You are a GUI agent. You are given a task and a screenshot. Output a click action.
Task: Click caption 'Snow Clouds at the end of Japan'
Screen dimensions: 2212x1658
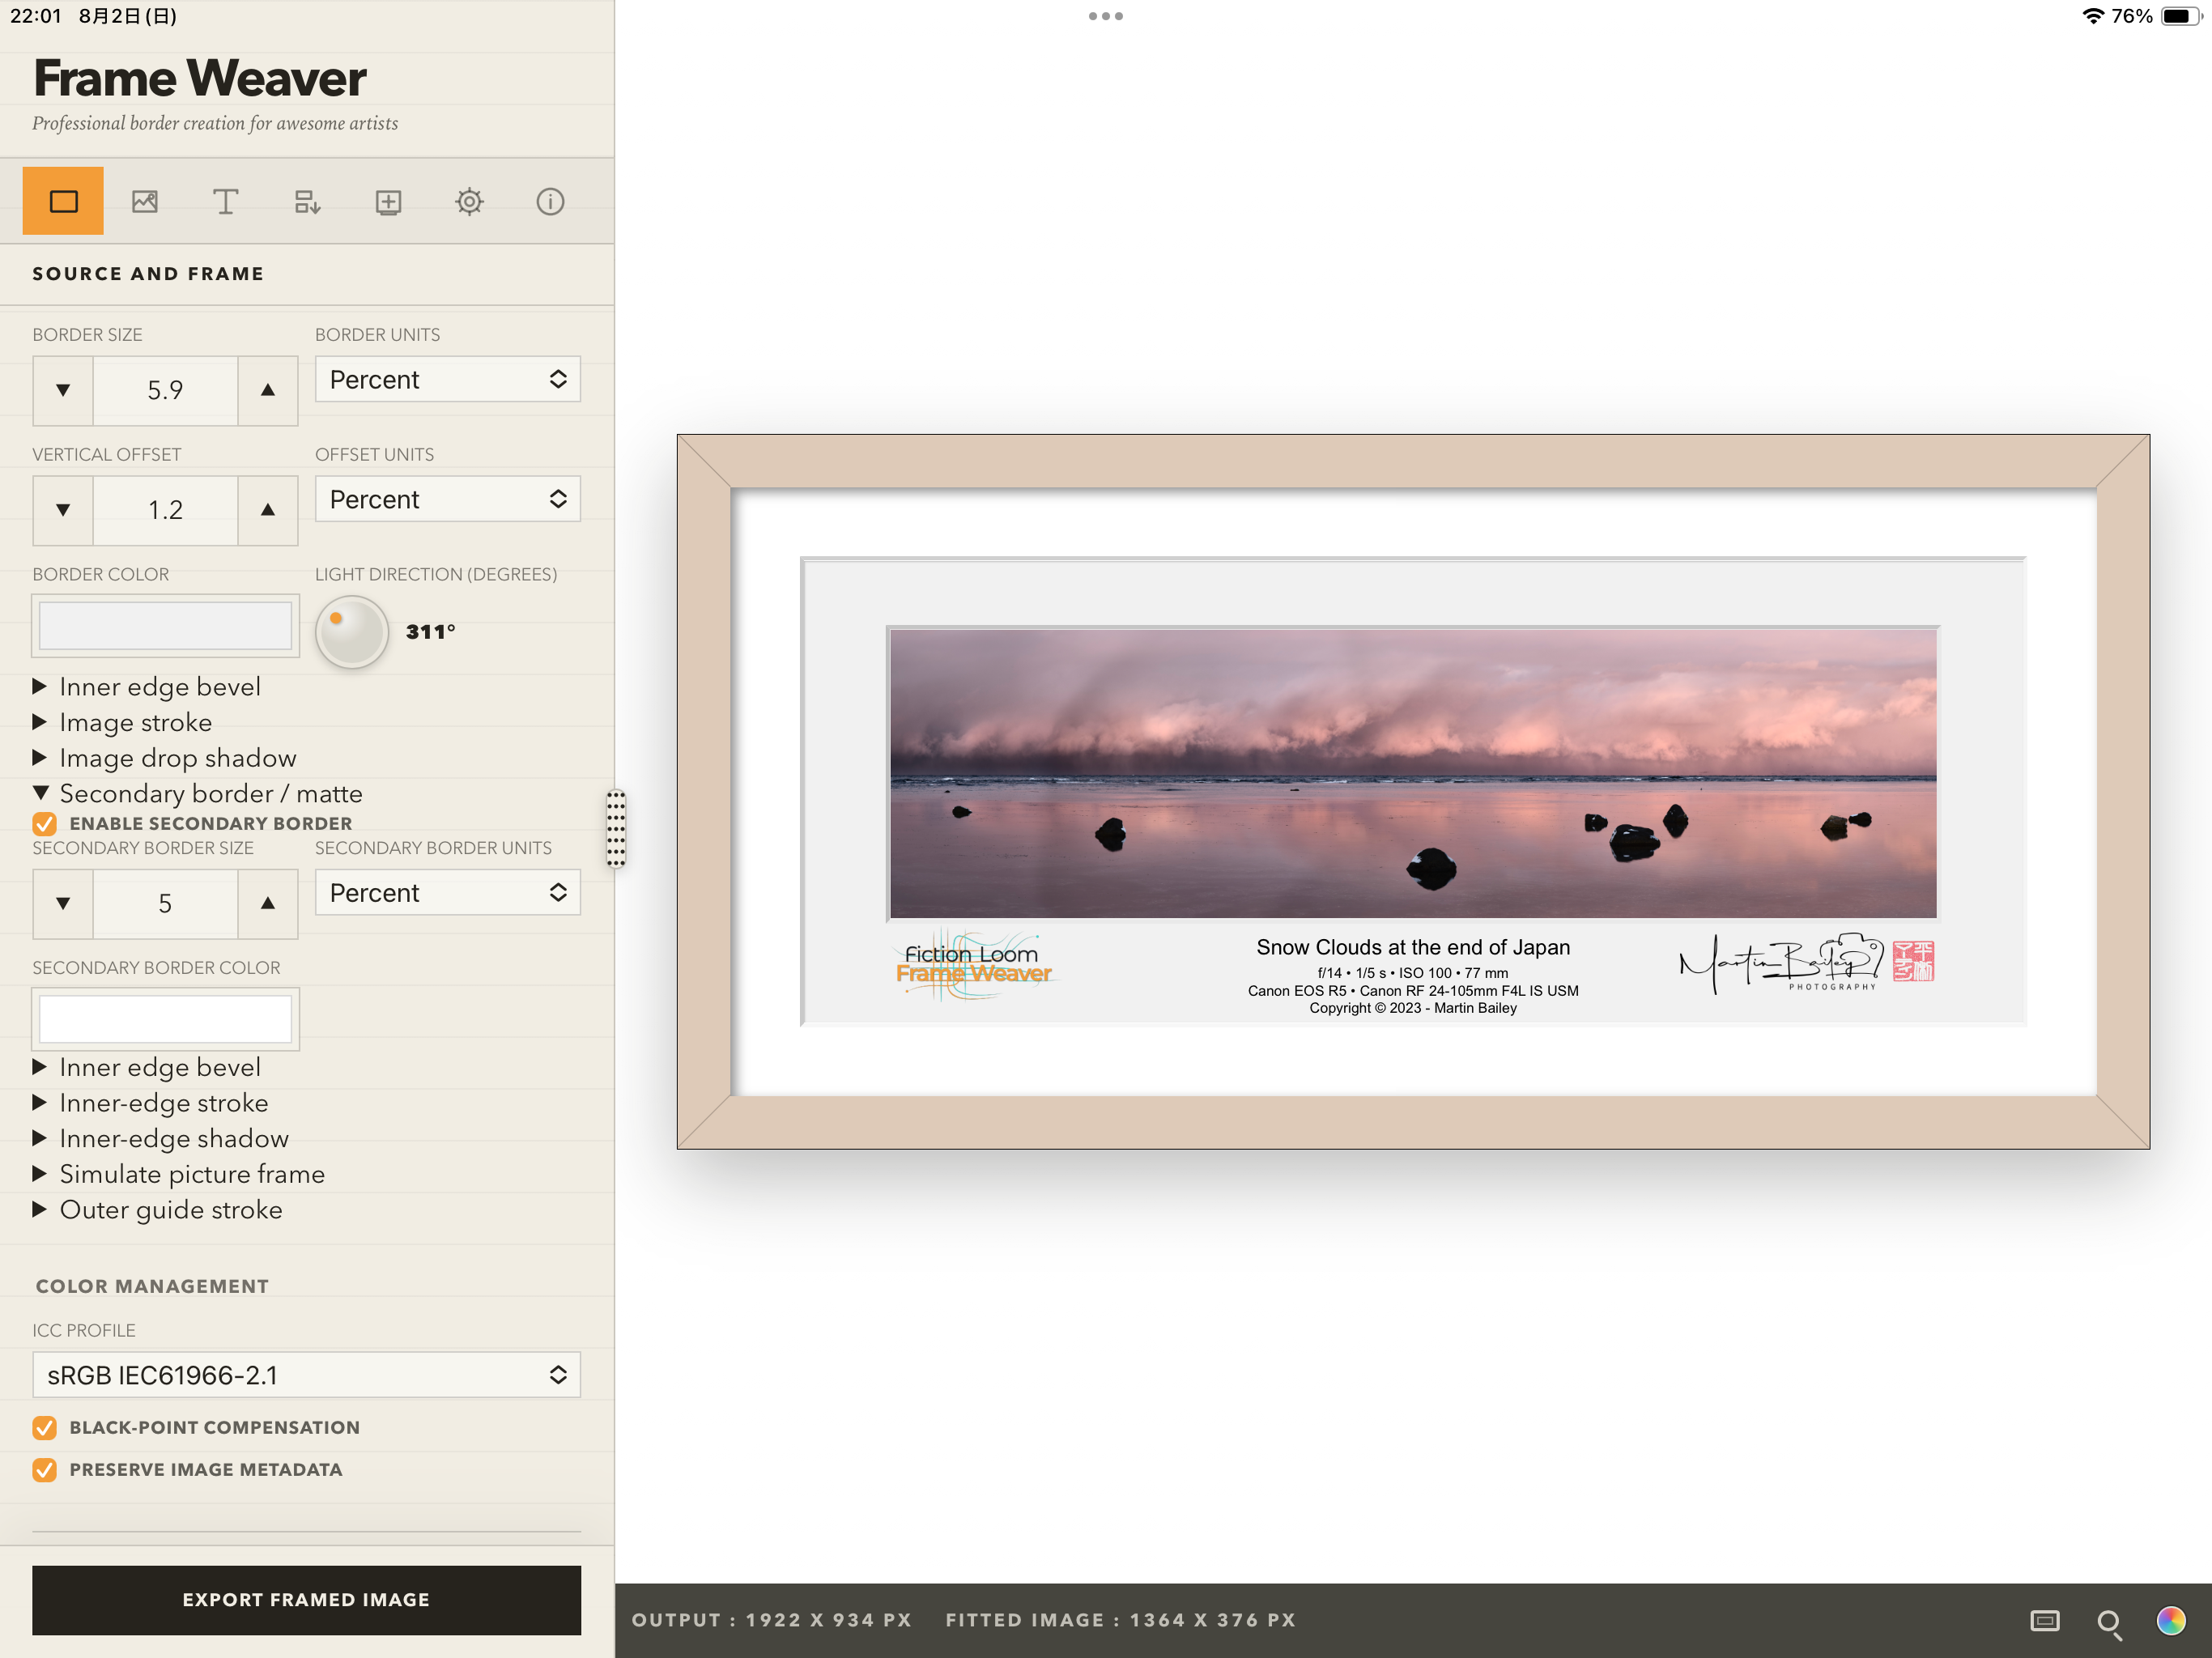(x=1413, y=947)
